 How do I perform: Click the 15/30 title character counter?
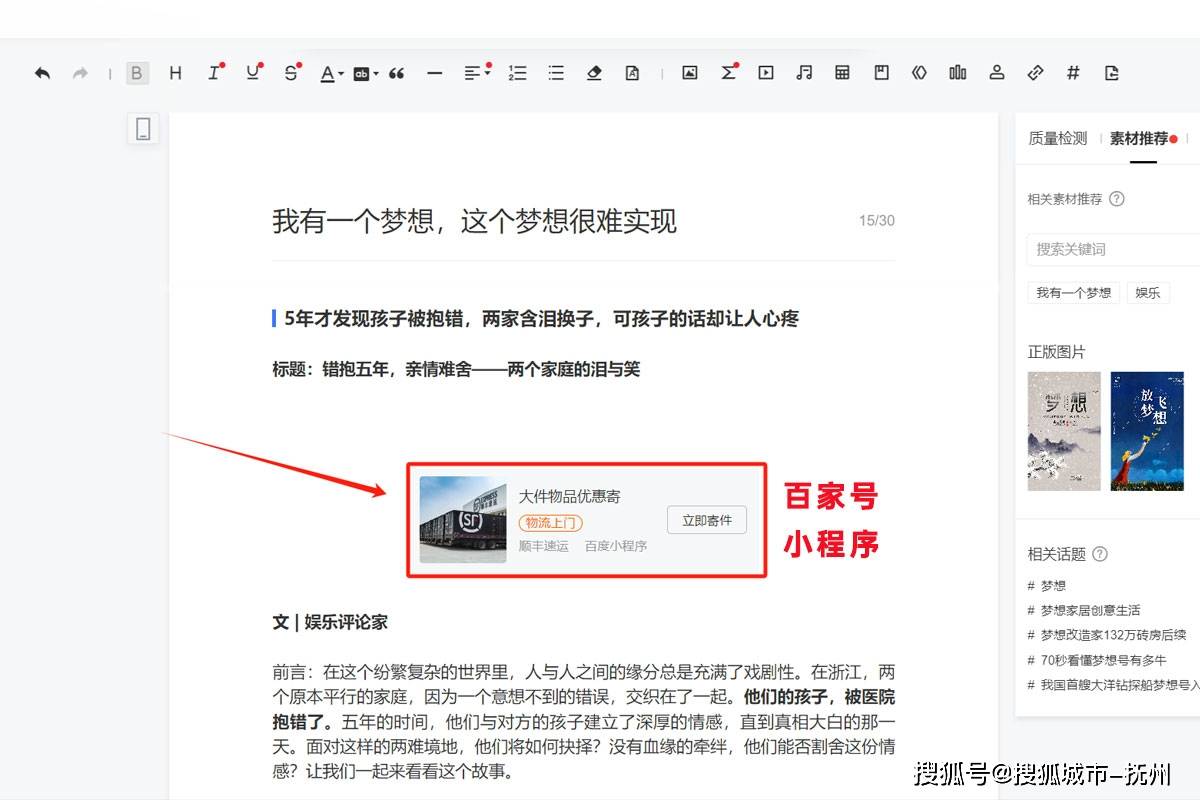click(x=876, y=221)
